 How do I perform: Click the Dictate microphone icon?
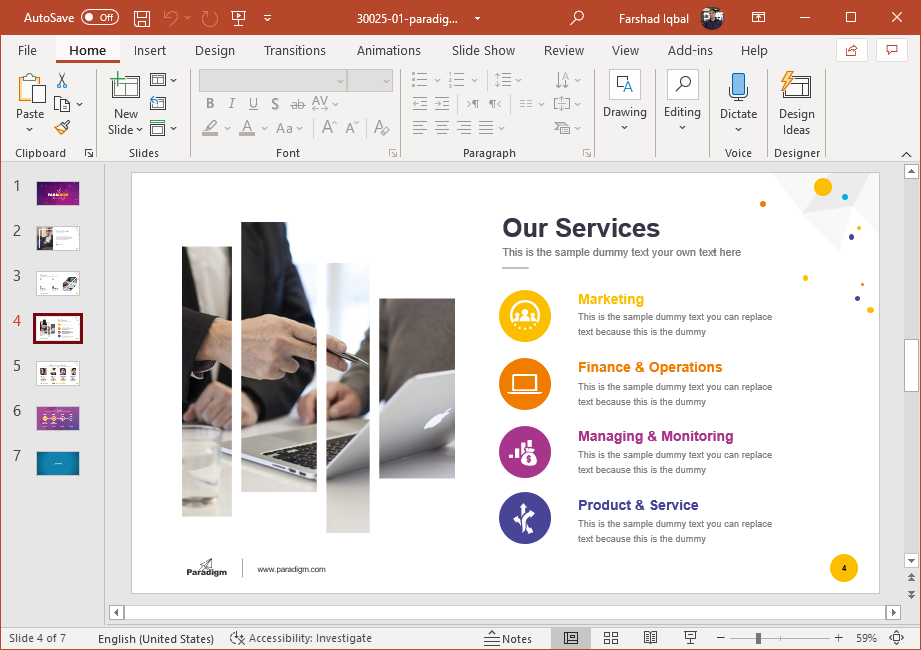tap(738, 87)
